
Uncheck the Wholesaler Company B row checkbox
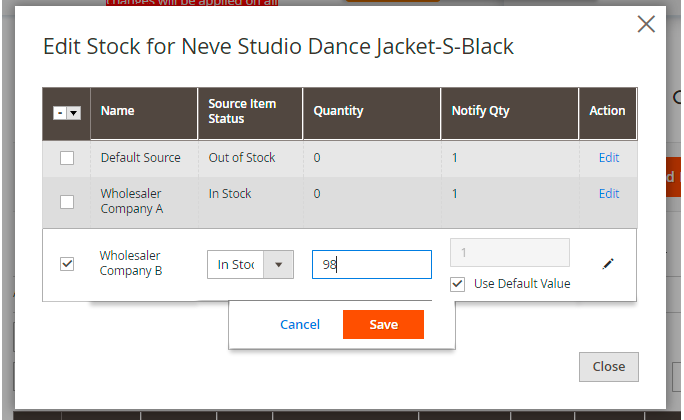67,264
